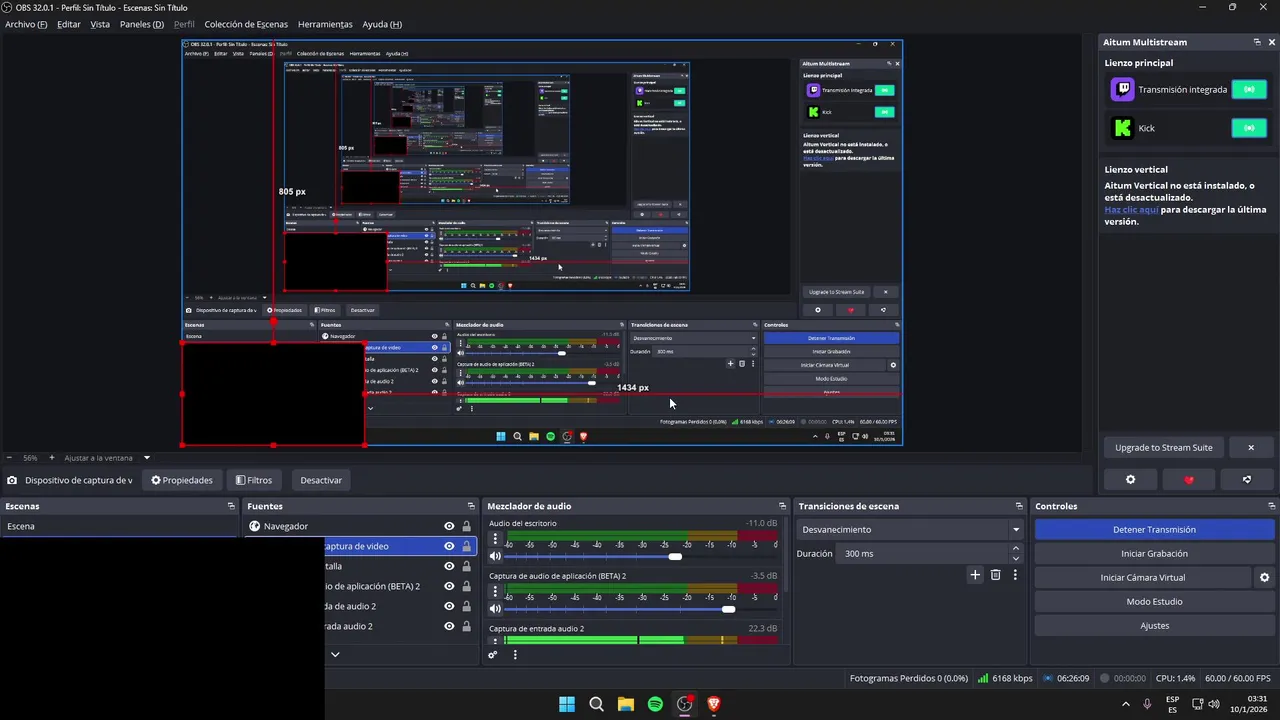This screenshot has height=720, width=1280.
Task: Toggle Kick stream output
Action: pyautogui.click(x=1249, y=128)
